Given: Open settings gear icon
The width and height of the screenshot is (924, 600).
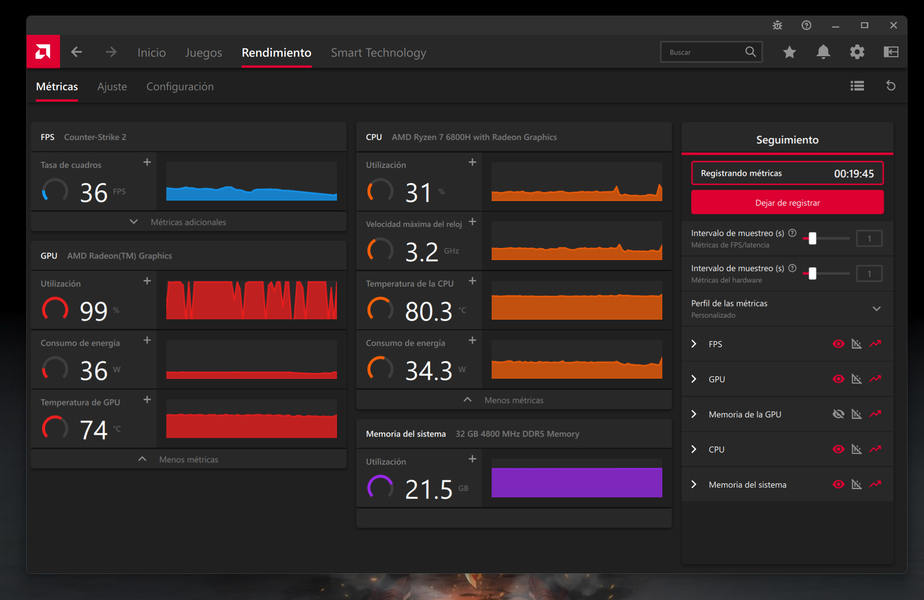Looking at the screenshot, I should click(x=857, y=52).
